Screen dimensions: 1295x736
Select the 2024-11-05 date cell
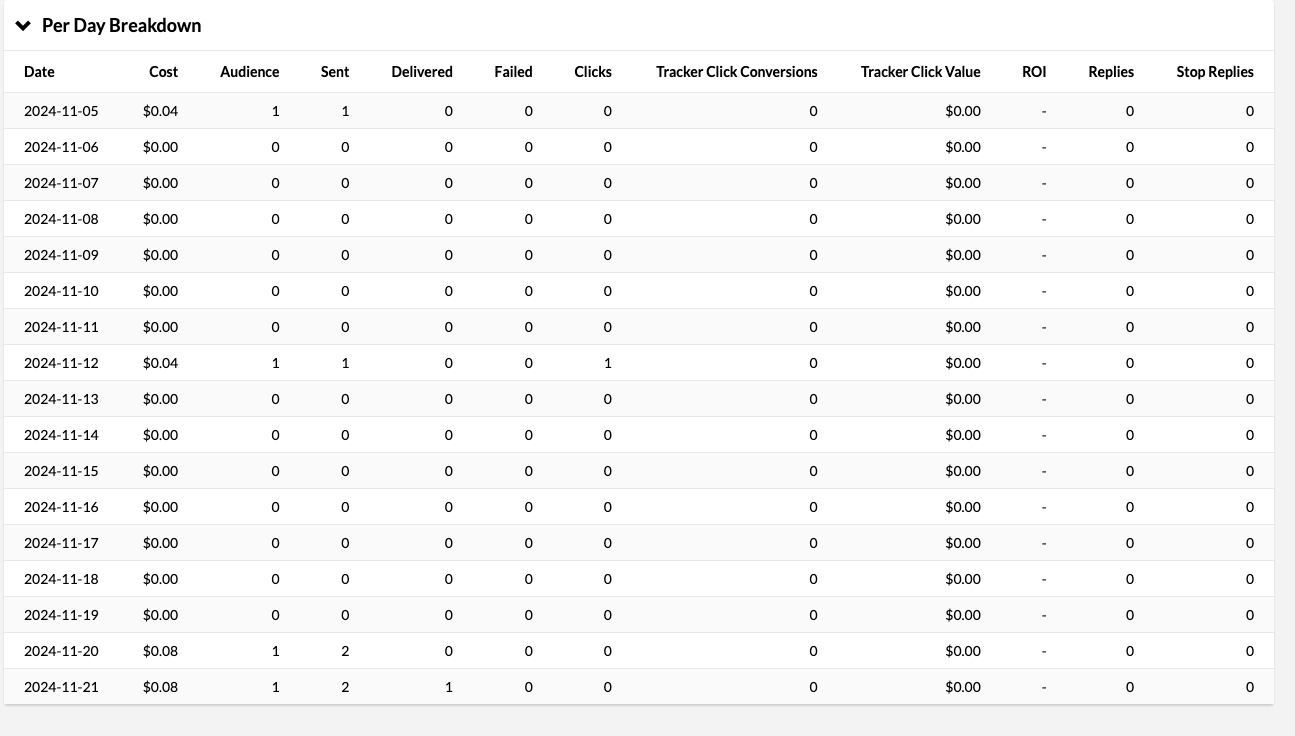click(61, 111)
